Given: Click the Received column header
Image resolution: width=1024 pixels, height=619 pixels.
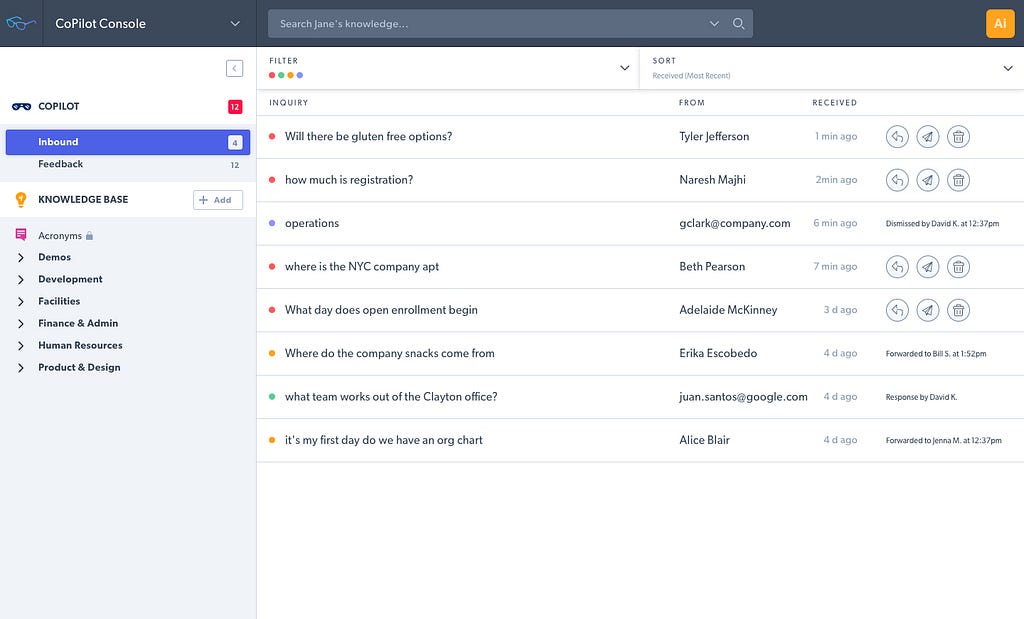Looking at the screenshot, I should click(835, 103).
